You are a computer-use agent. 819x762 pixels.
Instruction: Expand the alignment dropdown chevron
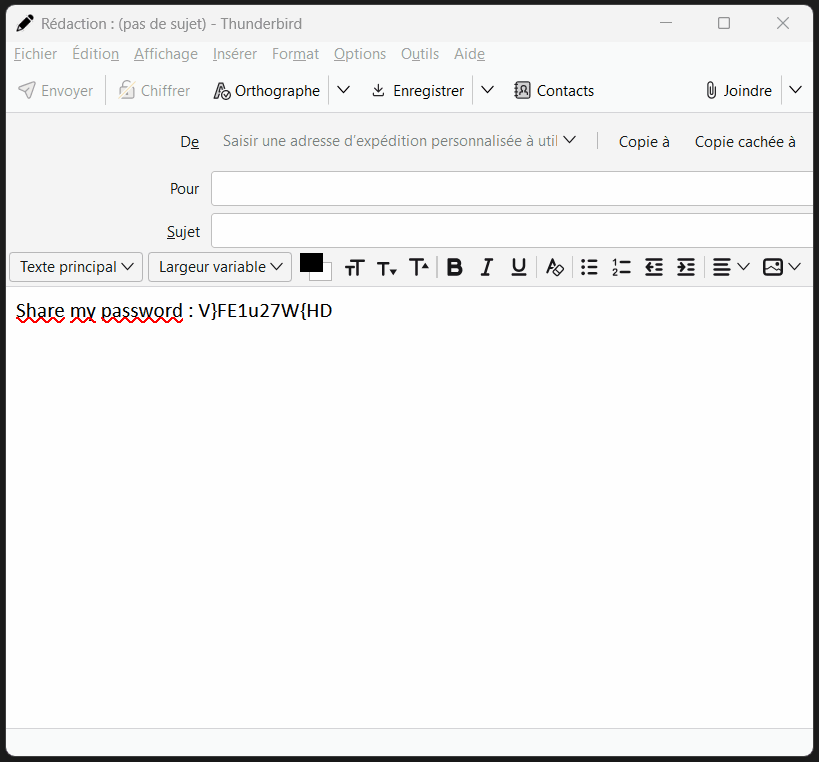(x=743, y=267)
